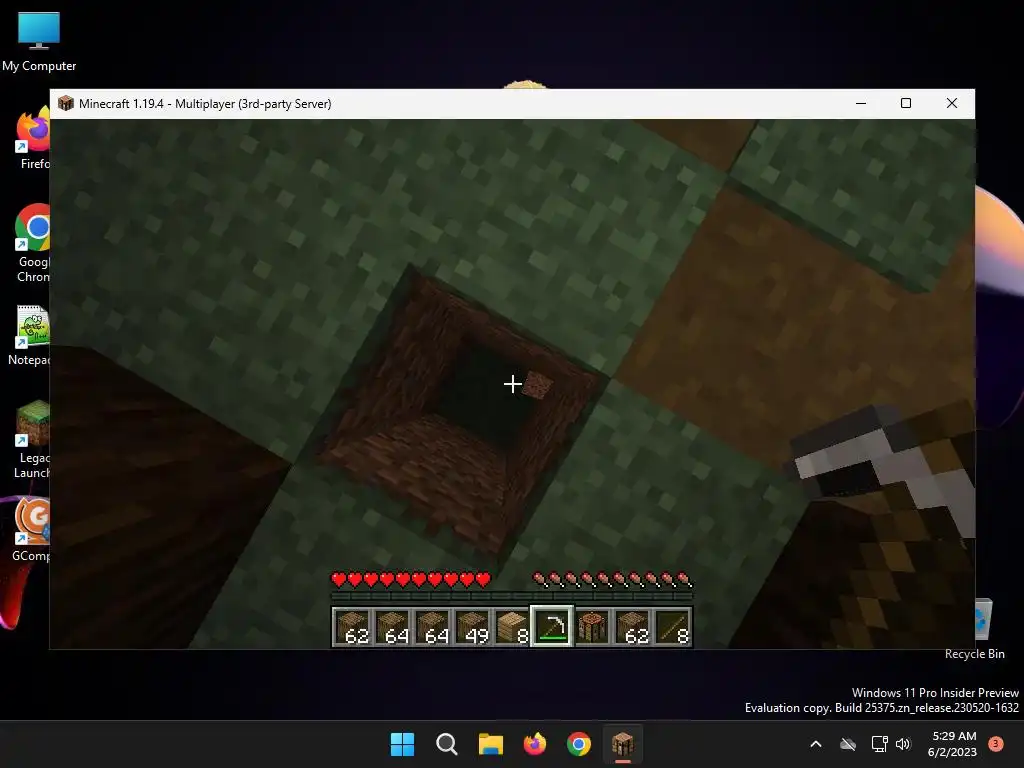Open taskbar Search
The height and width of the screenshot is (768, 1024).
[x=447, y=744]
